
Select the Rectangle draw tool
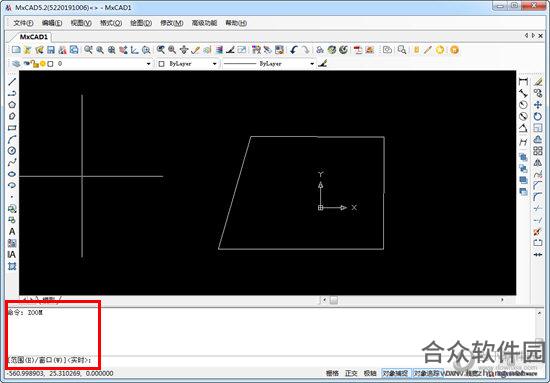tap(12, 128)
